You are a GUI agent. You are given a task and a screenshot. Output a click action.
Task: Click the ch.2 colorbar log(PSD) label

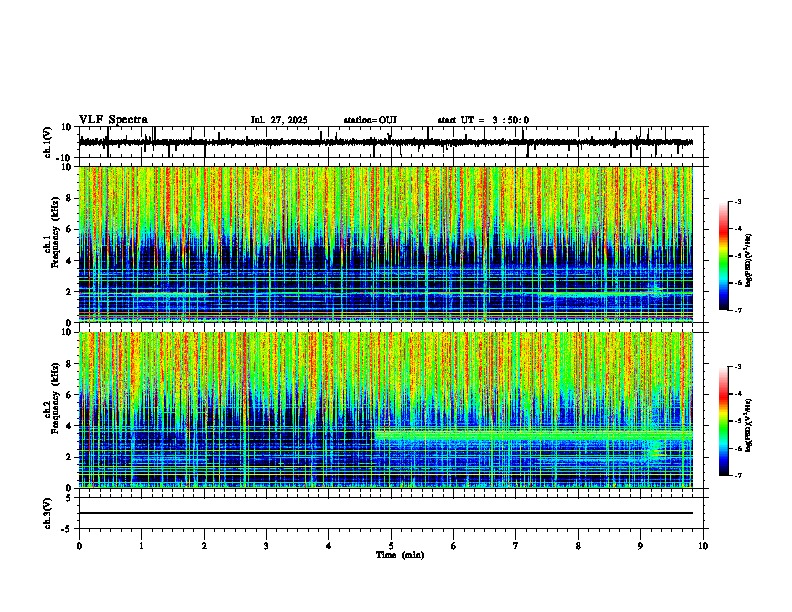pyautogui.click(x=749, y=424)
